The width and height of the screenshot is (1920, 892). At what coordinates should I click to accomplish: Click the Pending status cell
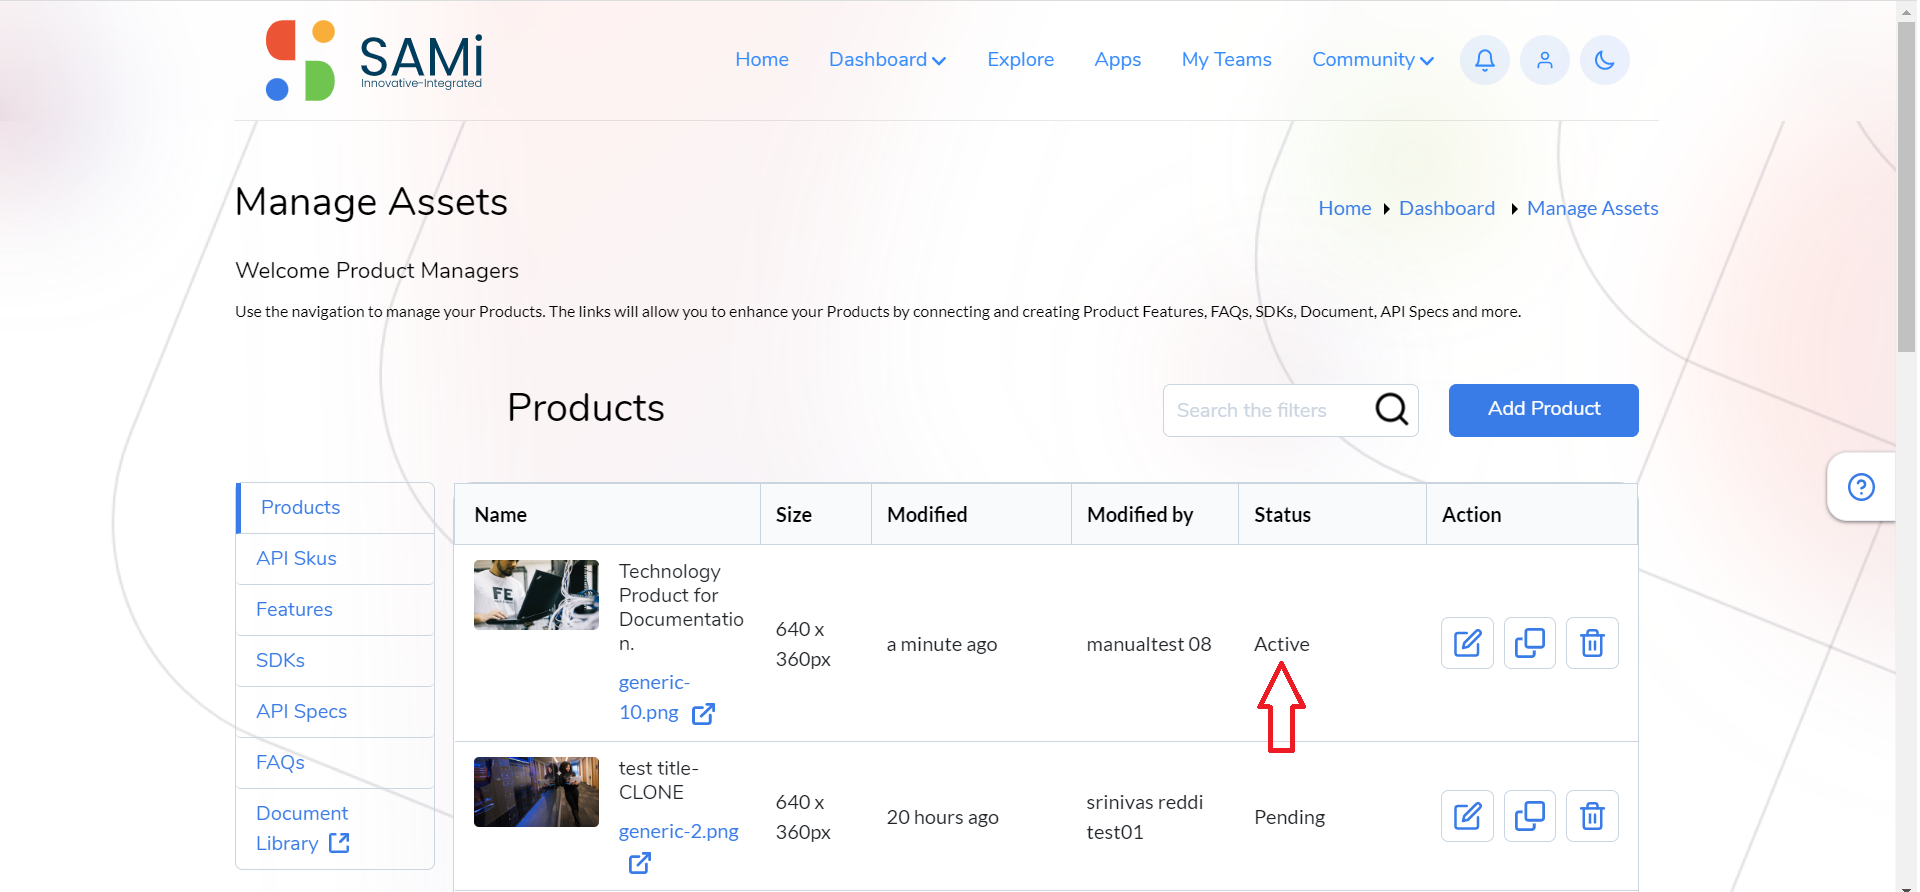click(x=1289, y=817)
